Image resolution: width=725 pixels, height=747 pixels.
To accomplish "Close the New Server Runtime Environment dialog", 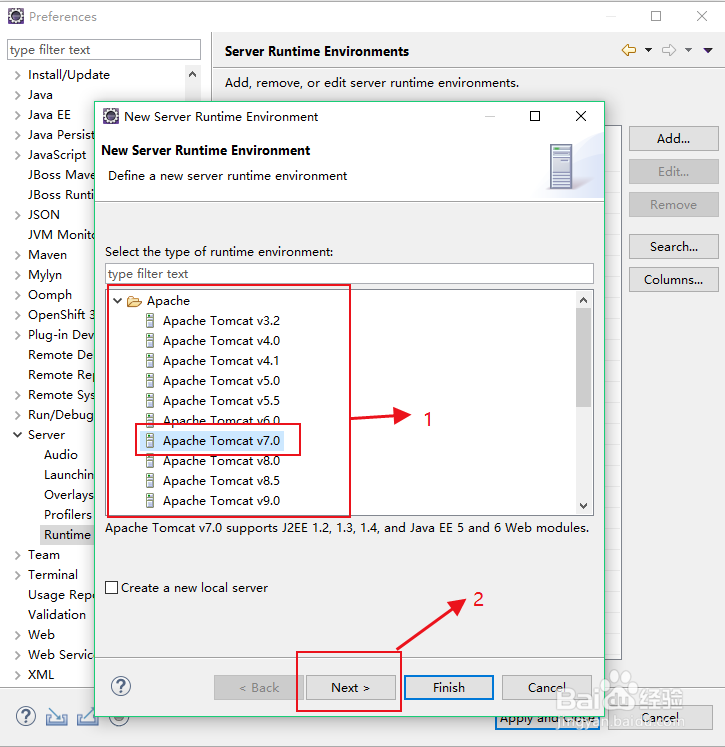I will (x=581, y=116).
